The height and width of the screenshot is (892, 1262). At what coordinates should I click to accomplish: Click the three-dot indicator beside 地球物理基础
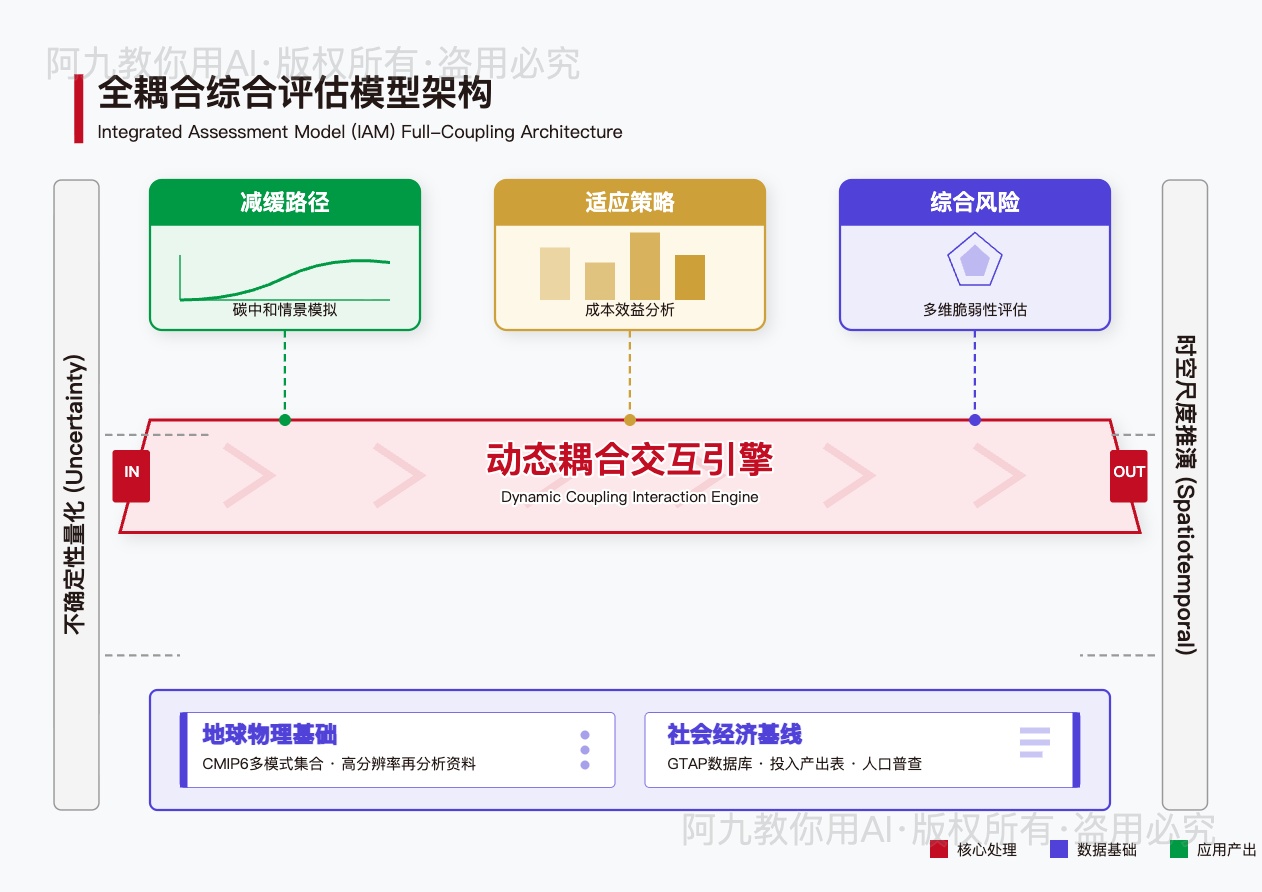point(585,750)
